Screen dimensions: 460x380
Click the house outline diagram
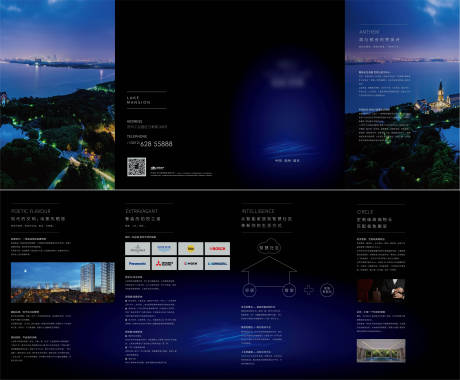point(269,272)
